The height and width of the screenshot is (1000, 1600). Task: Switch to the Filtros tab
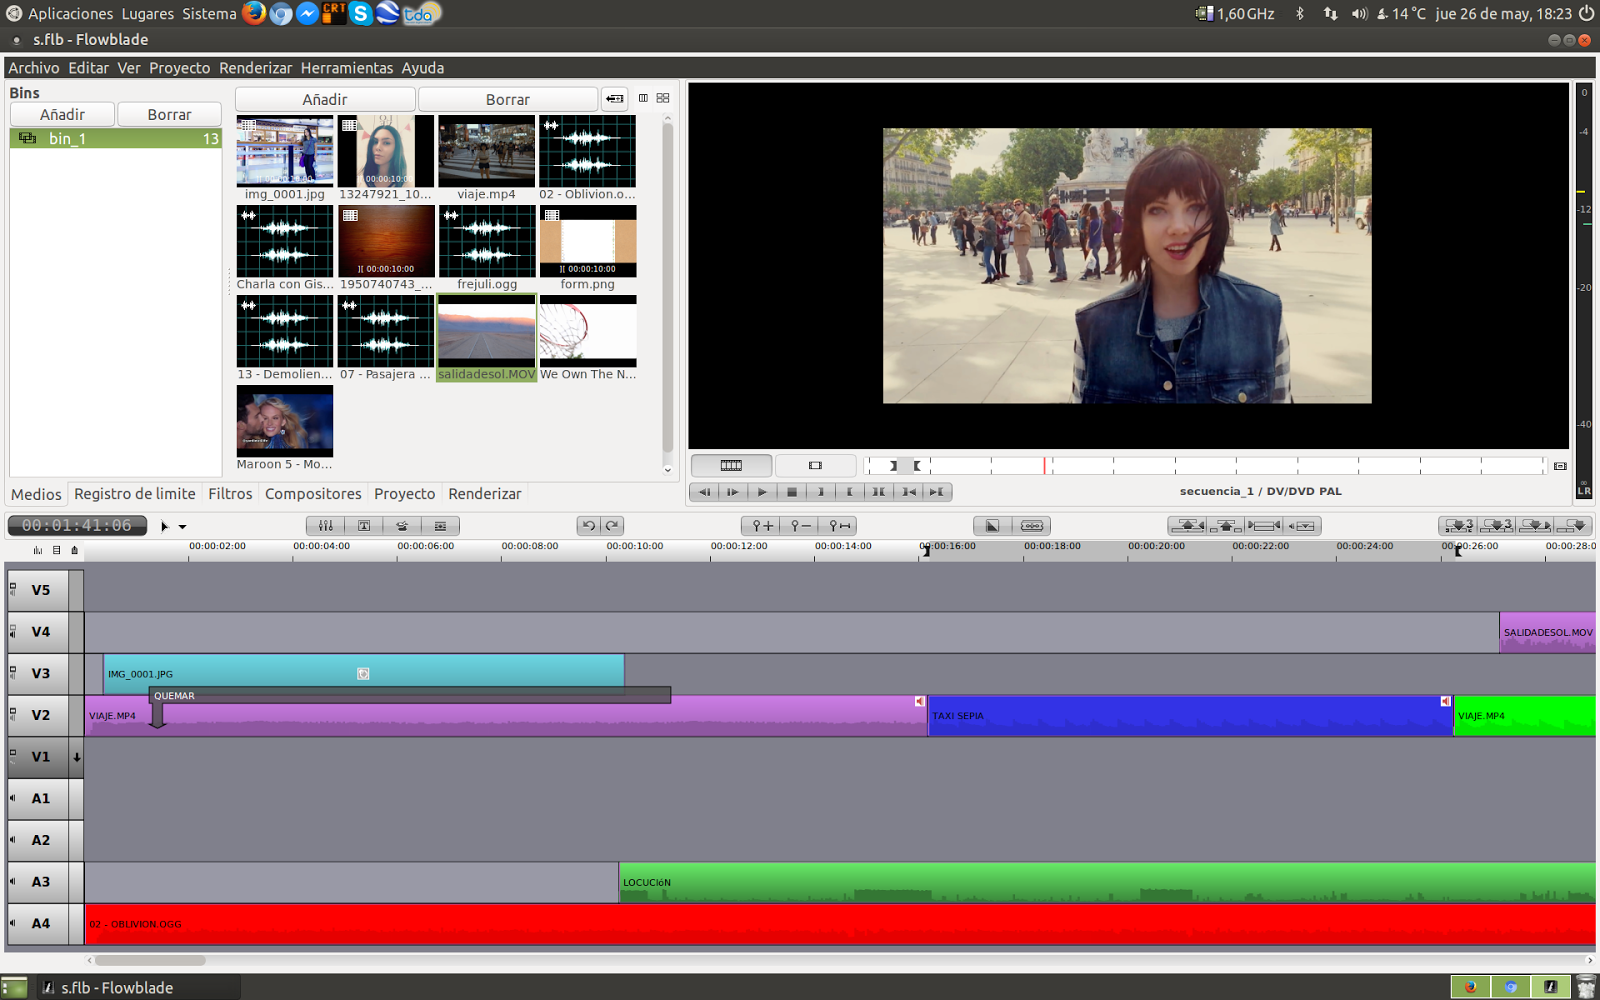pos(230,494)
